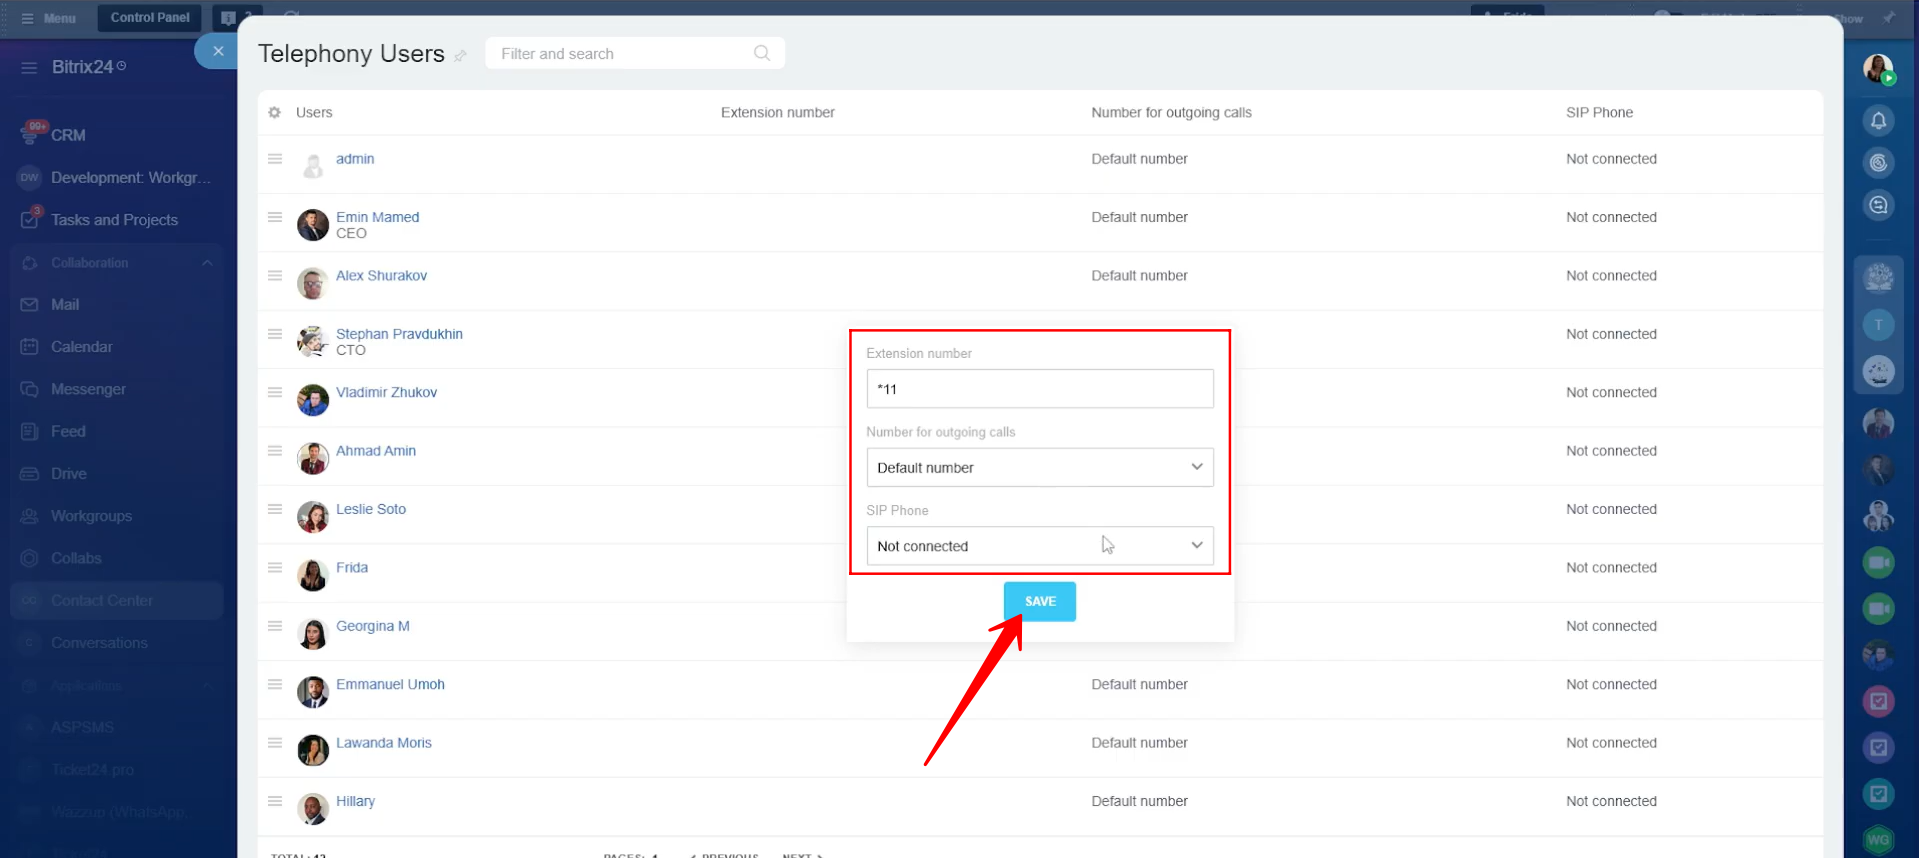Viewport: 1919px width, 858px height.
Task: Open Tasks and Projects in sidebar
Action: coord(114,220)
